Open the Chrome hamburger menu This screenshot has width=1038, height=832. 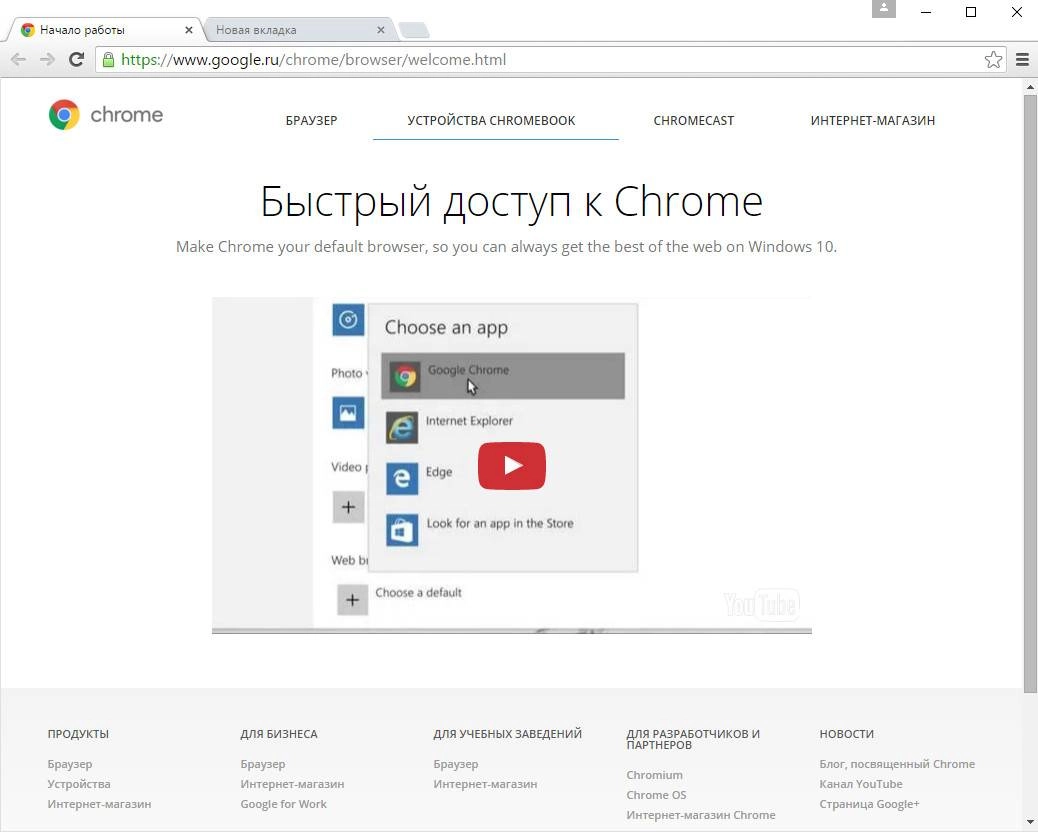coord(1022,60)
